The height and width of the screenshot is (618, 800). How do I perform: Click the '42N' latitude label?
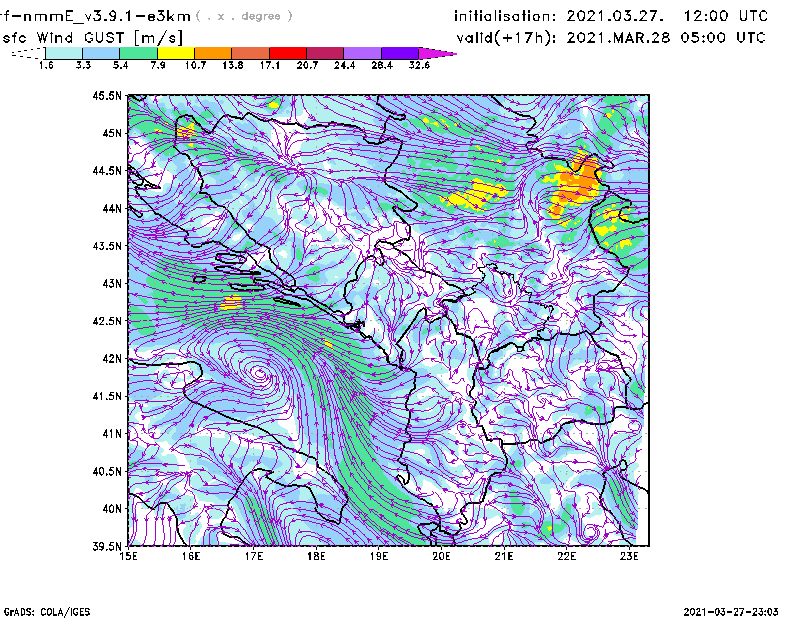point(112,358)
